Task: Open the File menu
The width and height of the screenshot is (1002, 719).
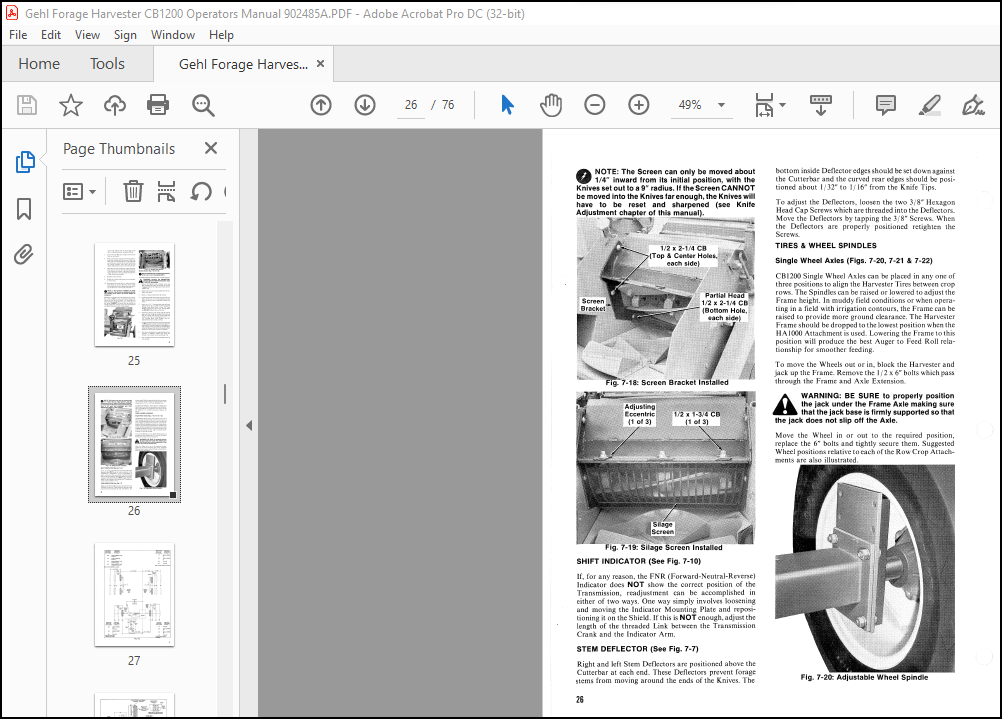Action: [x=18, y=35]
